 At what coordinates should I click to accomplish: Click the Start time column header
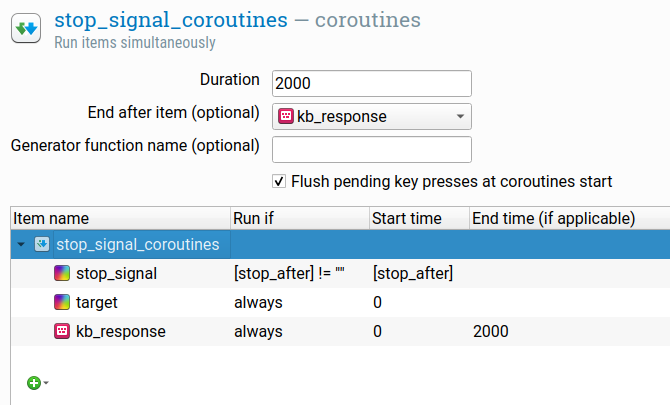(x=419, y=218)
